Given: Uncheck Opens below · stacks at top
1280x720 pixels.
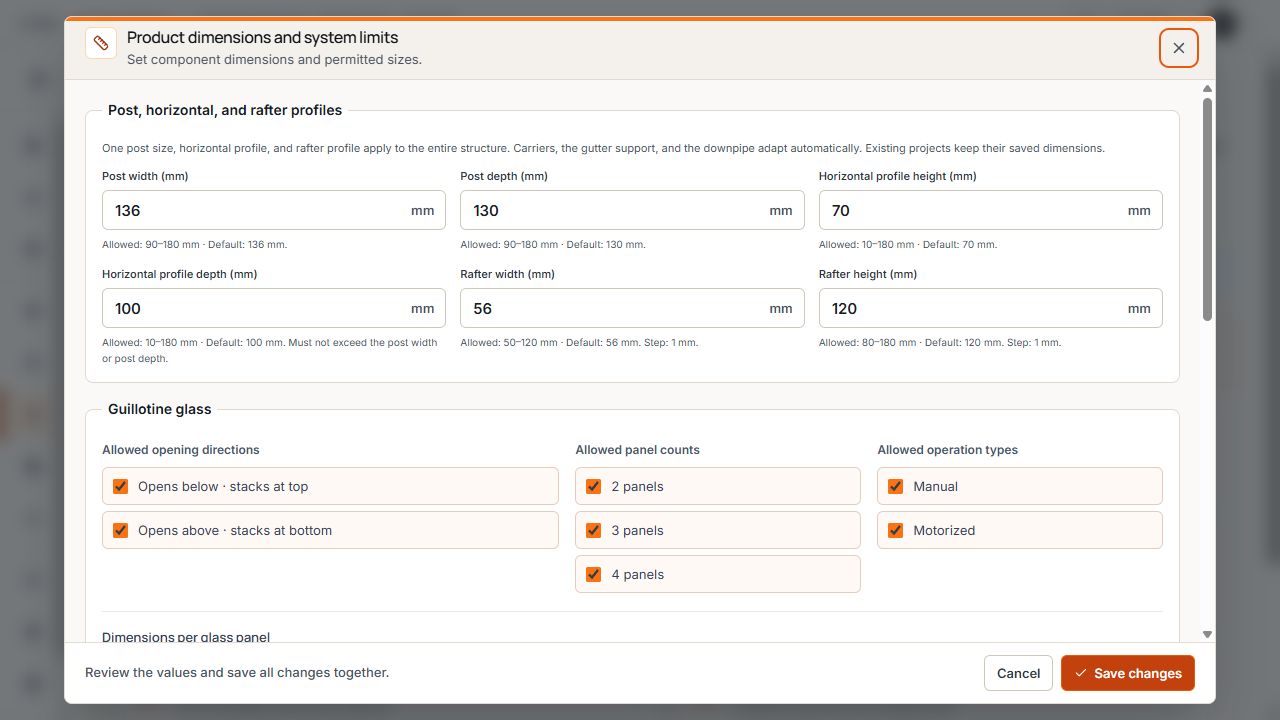Looking at the screenshot, I should [x=121, y=486].
